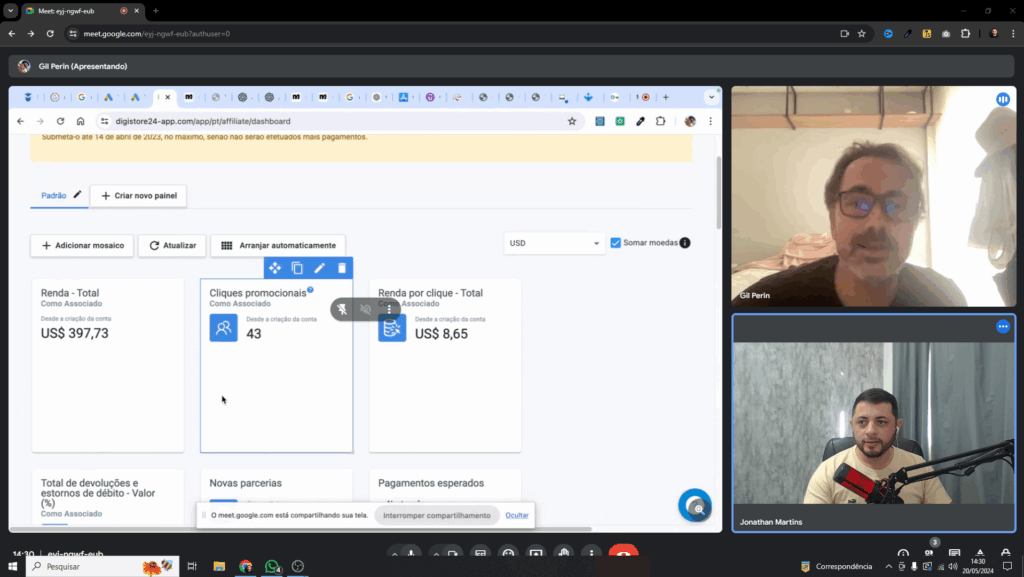Open more options on the floating Meet overlay
This screenshot has width=1024, height=577.
click(389, 309)
